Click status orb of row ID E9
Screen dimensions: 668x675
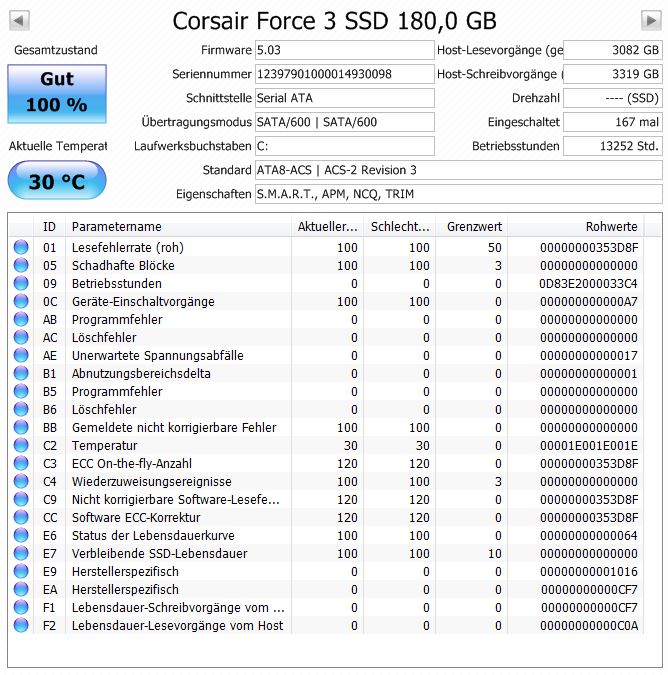(x=21, y=571)
